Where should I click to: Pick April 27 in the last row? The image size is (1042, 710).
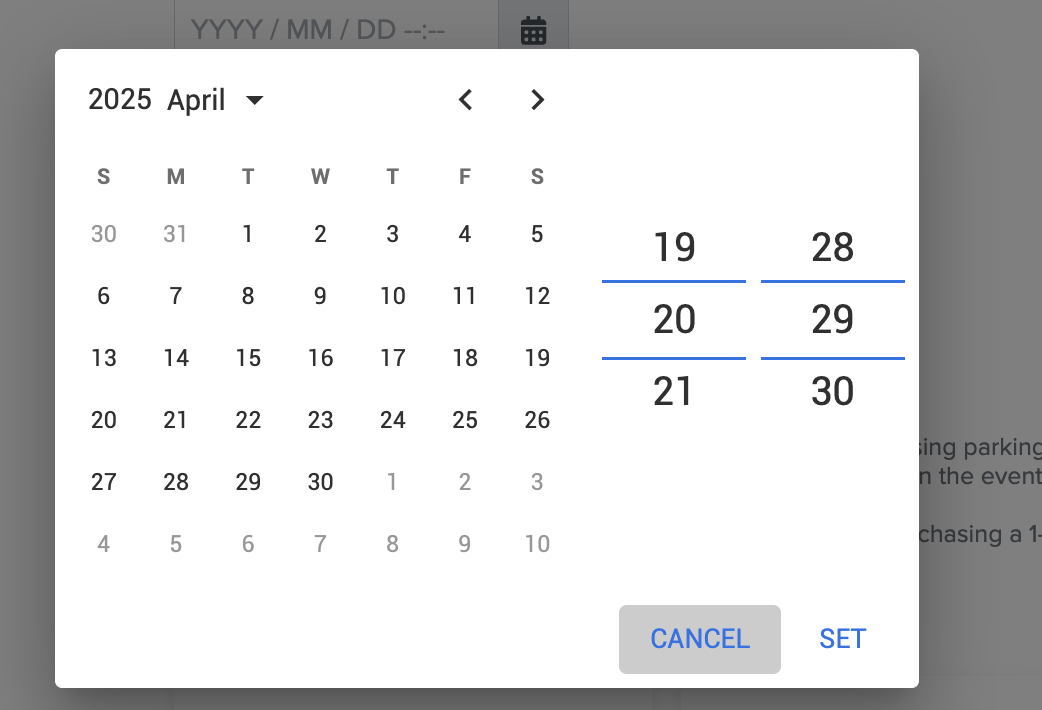pyautogui.click(x=104, y=482)
